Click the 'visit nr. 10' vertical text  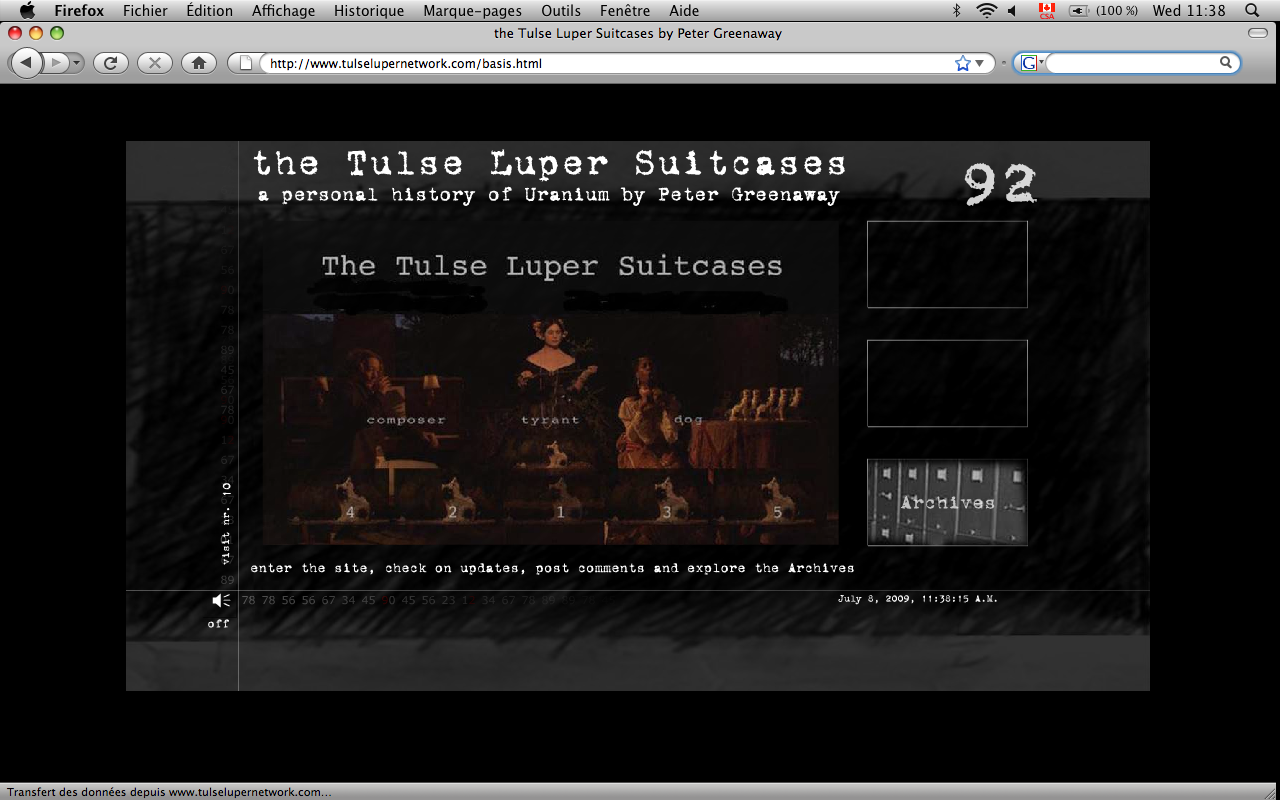(x=226, y=522)
